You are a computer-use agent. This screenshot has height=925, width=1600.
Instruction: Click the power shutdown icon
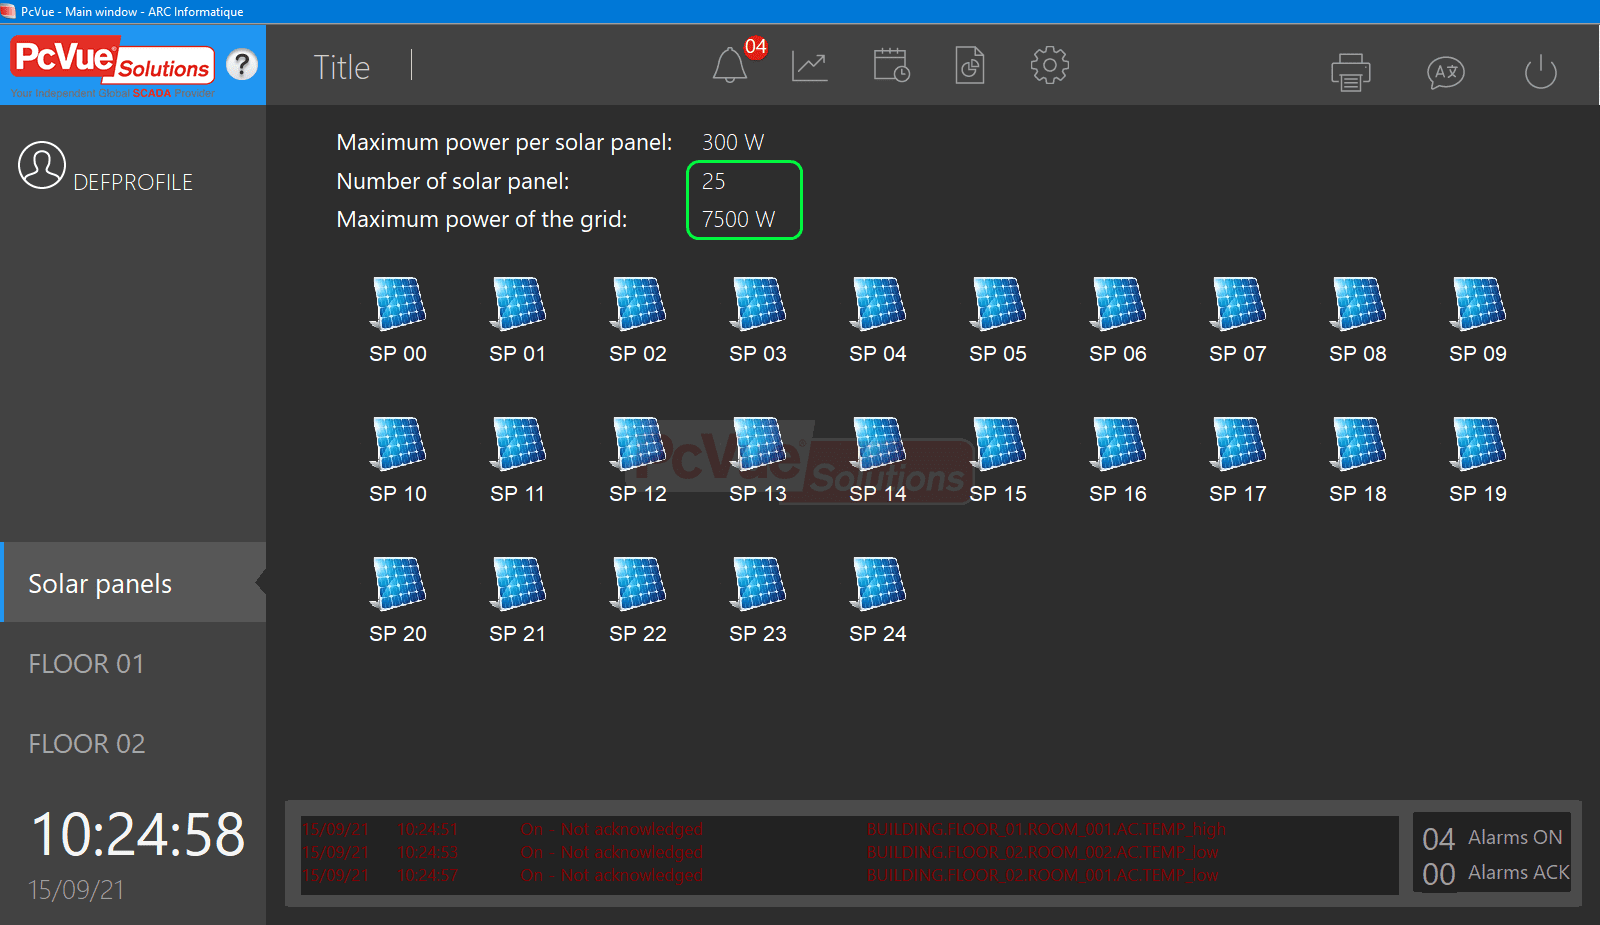pos(1540,72)
